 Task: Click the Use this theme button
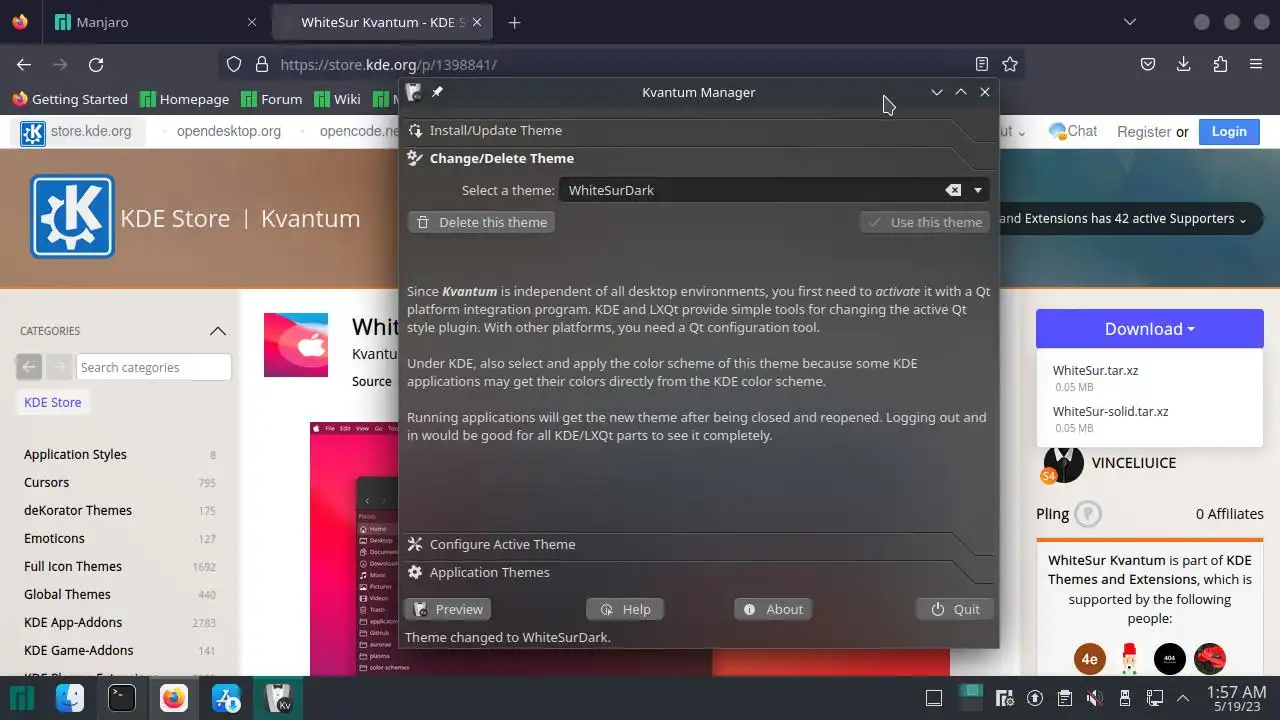click(x=925, y=222)
